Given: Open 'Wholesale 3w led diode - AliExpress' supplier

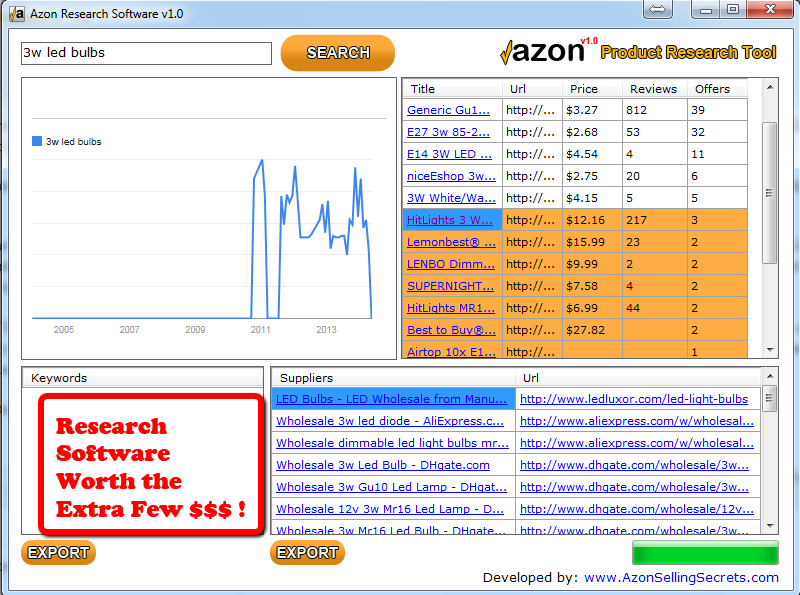Looking at the screenshot, I should [x=390, y=421].
